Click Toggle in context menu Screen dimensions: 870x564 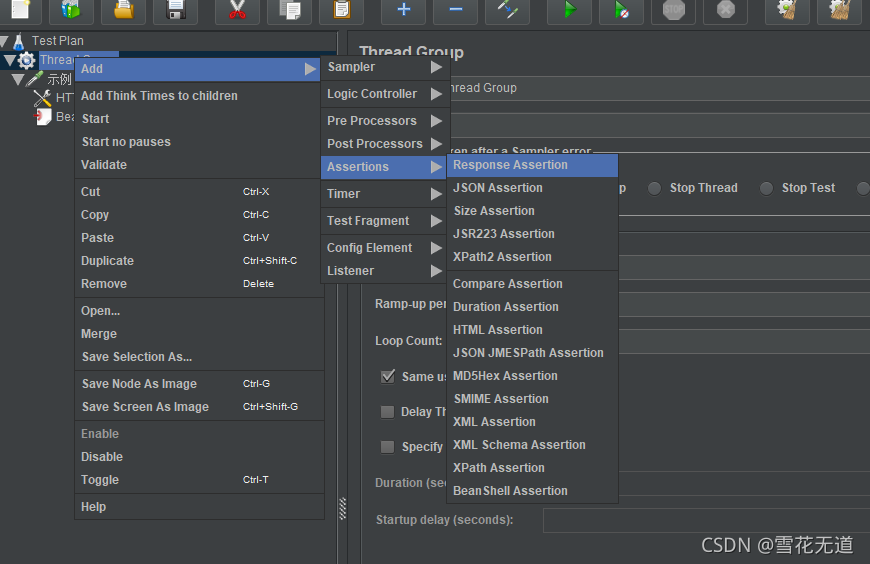click(199, 480)
